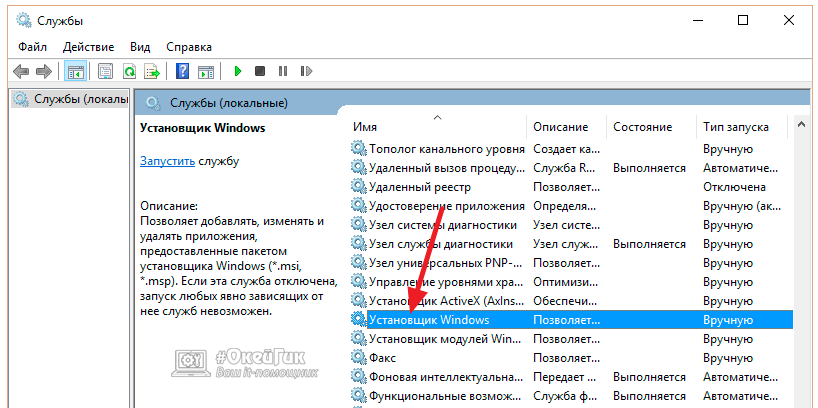Click the Pause service toolbar icon

283,71
